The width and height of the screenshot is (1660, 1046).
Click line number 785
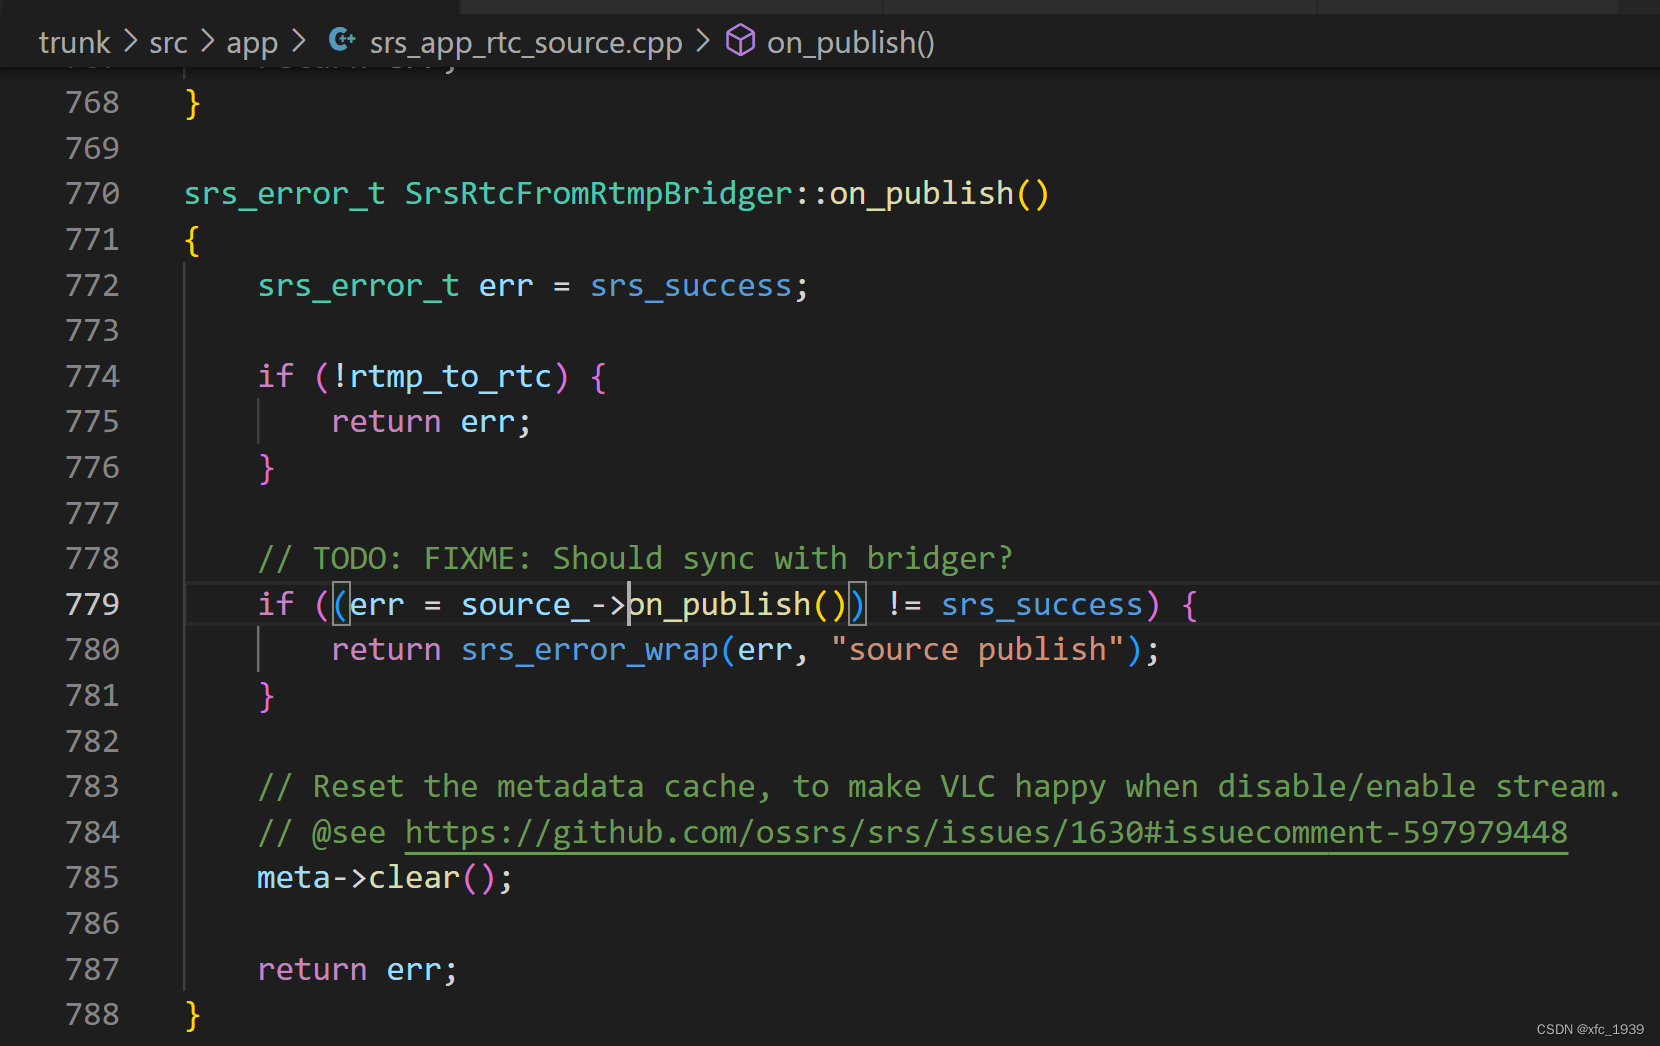(92, 877)
